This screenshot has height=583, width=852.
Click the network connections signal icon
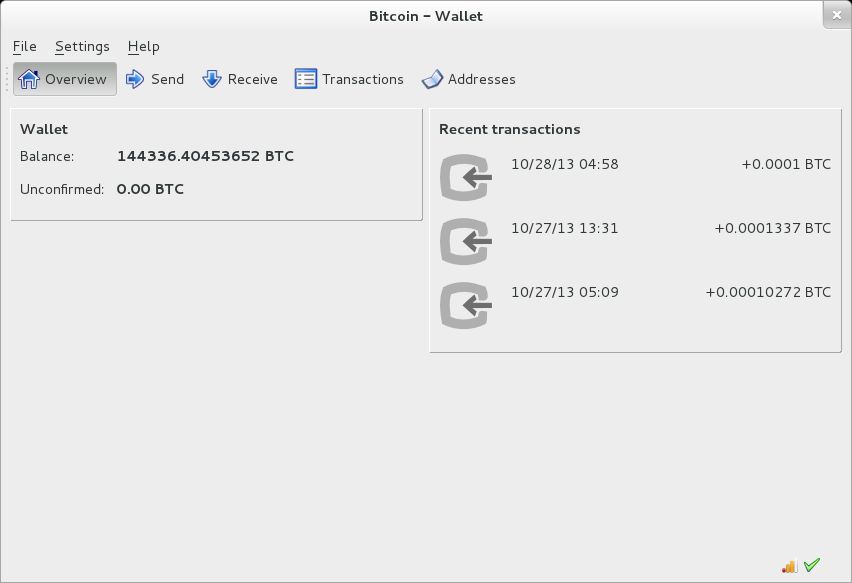tap(789, 566)
